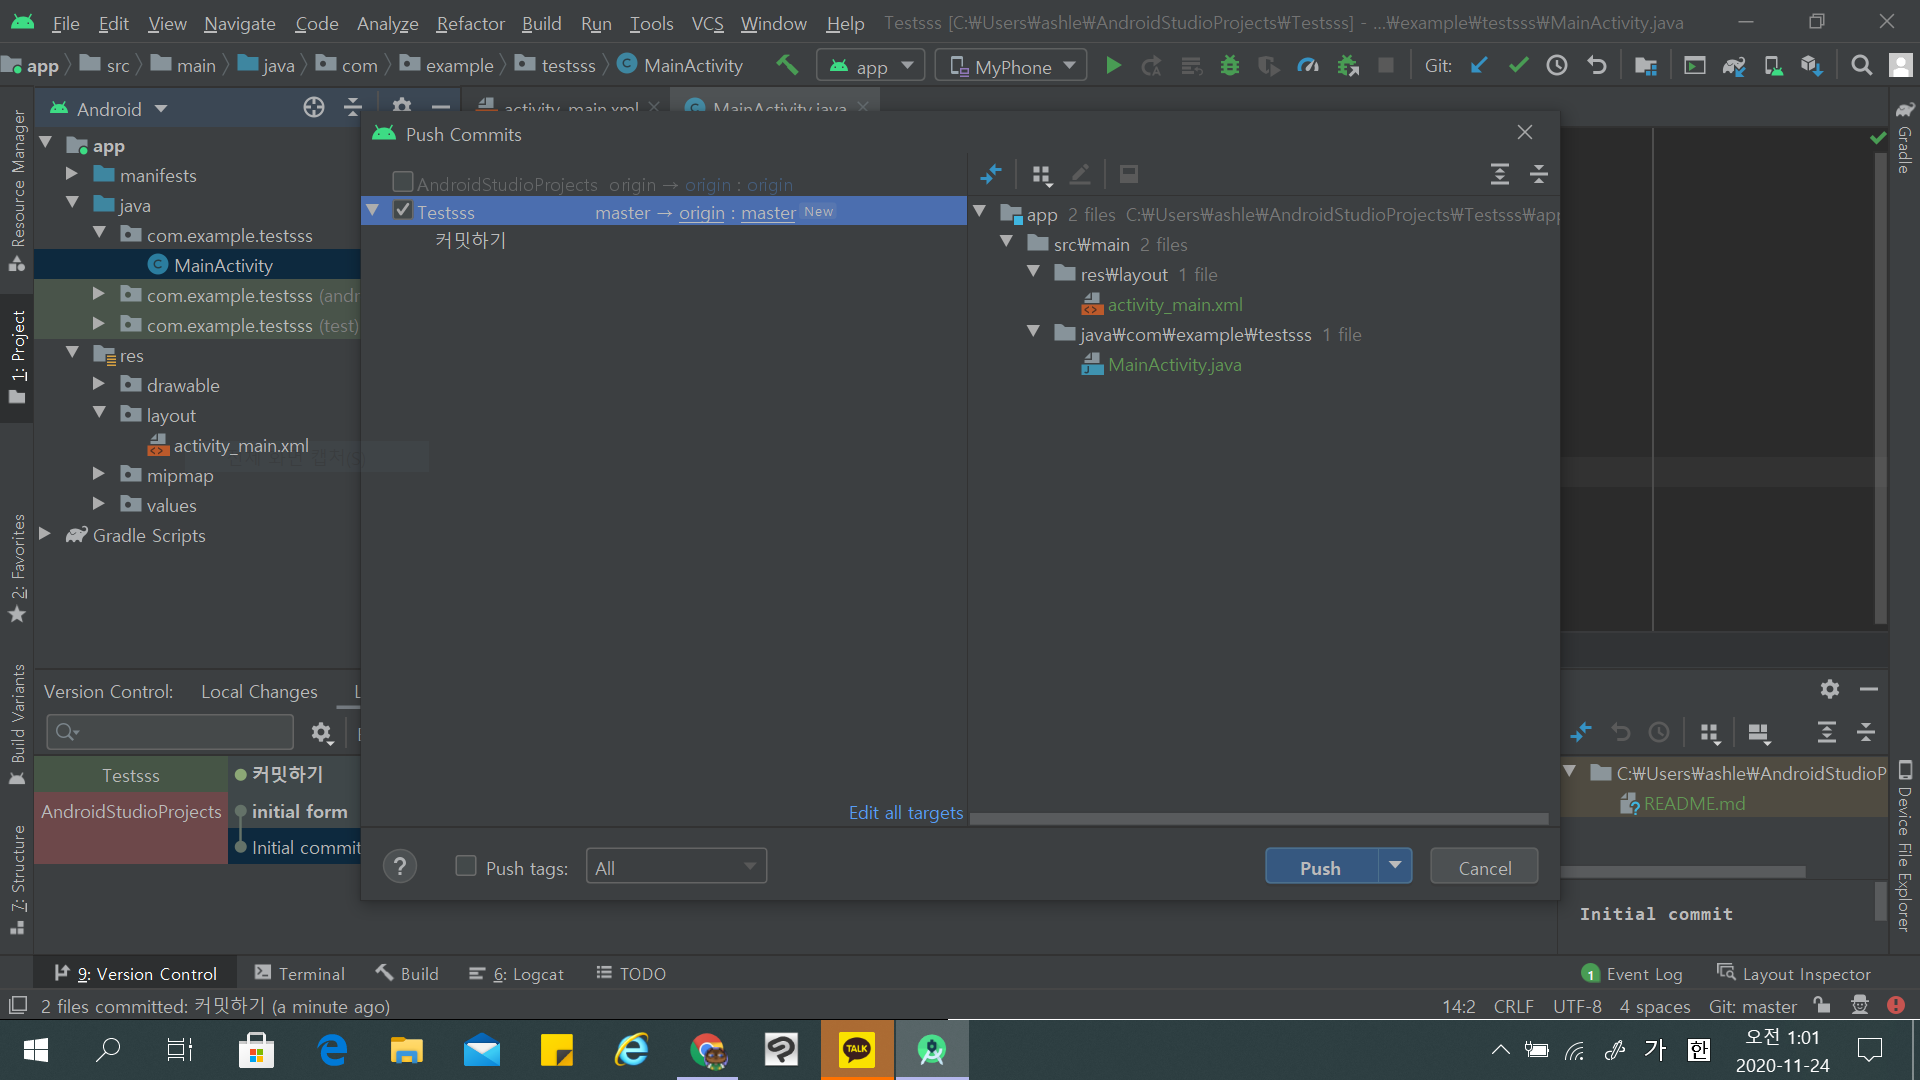
Task: Click the Debug app bug icon
Action: tap(1230, 66)
